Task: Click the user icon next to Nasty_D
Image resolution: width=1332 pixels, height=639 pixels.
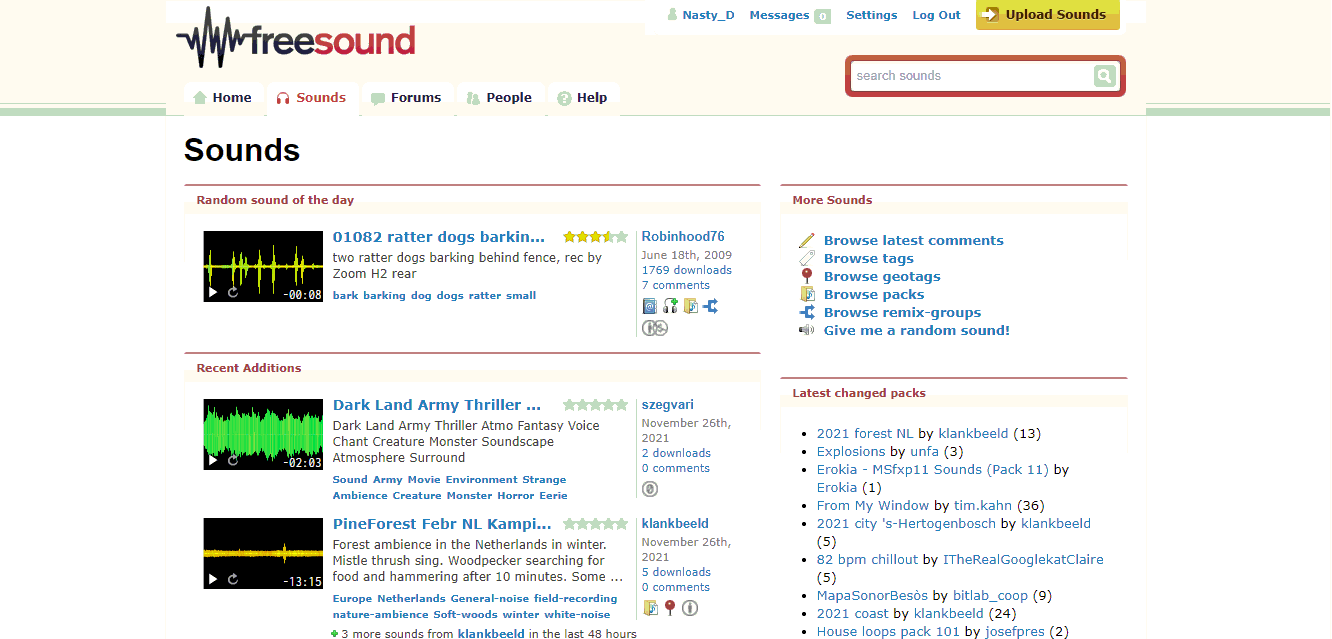Action: 673,15
